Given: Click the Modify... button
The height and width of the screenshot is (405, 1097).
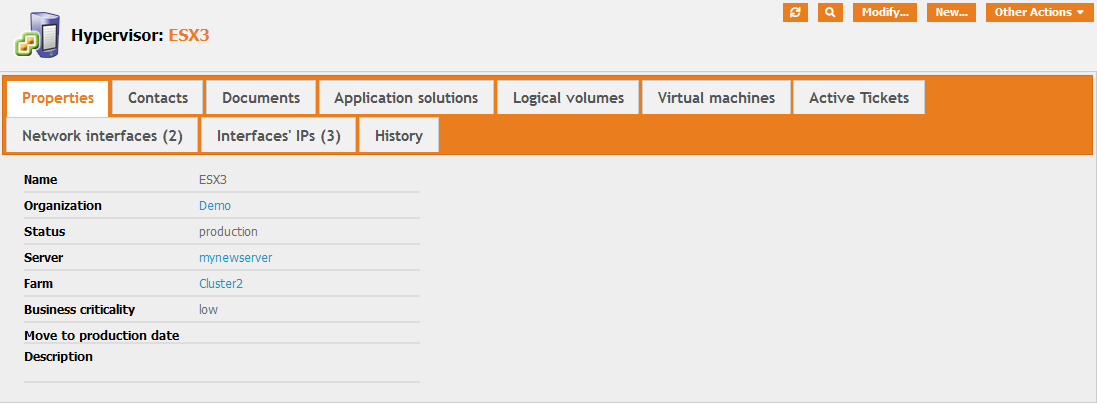Looking at the screenshot, I should click(x=885, y=12).
